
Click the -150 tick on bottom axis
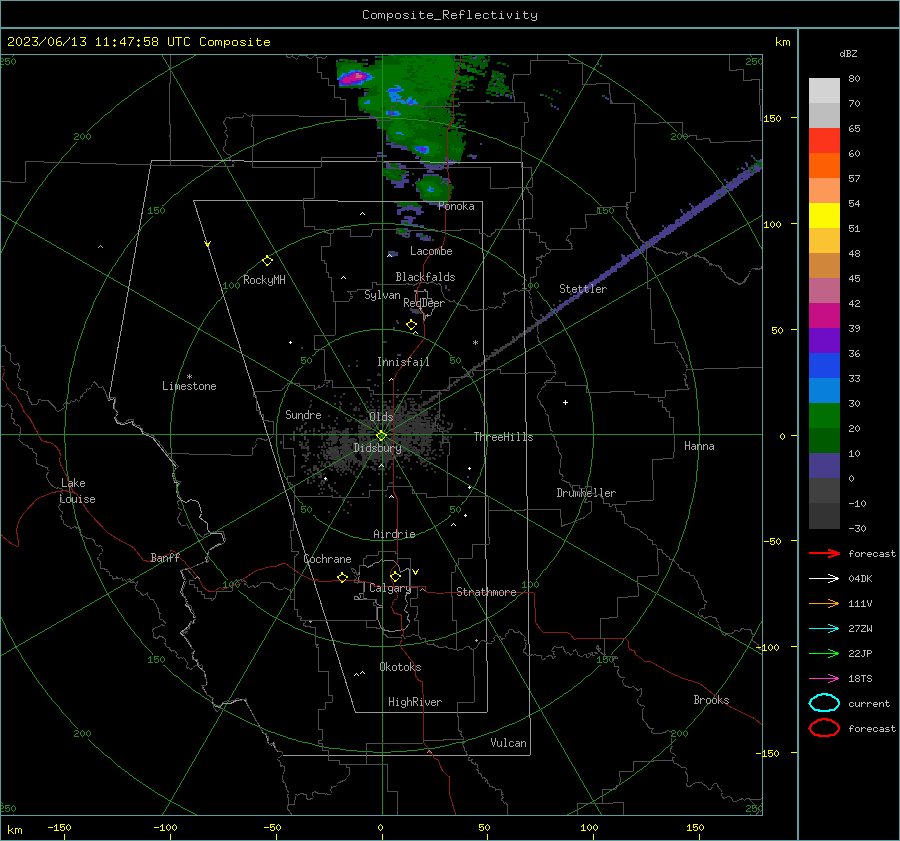[59, 827]
